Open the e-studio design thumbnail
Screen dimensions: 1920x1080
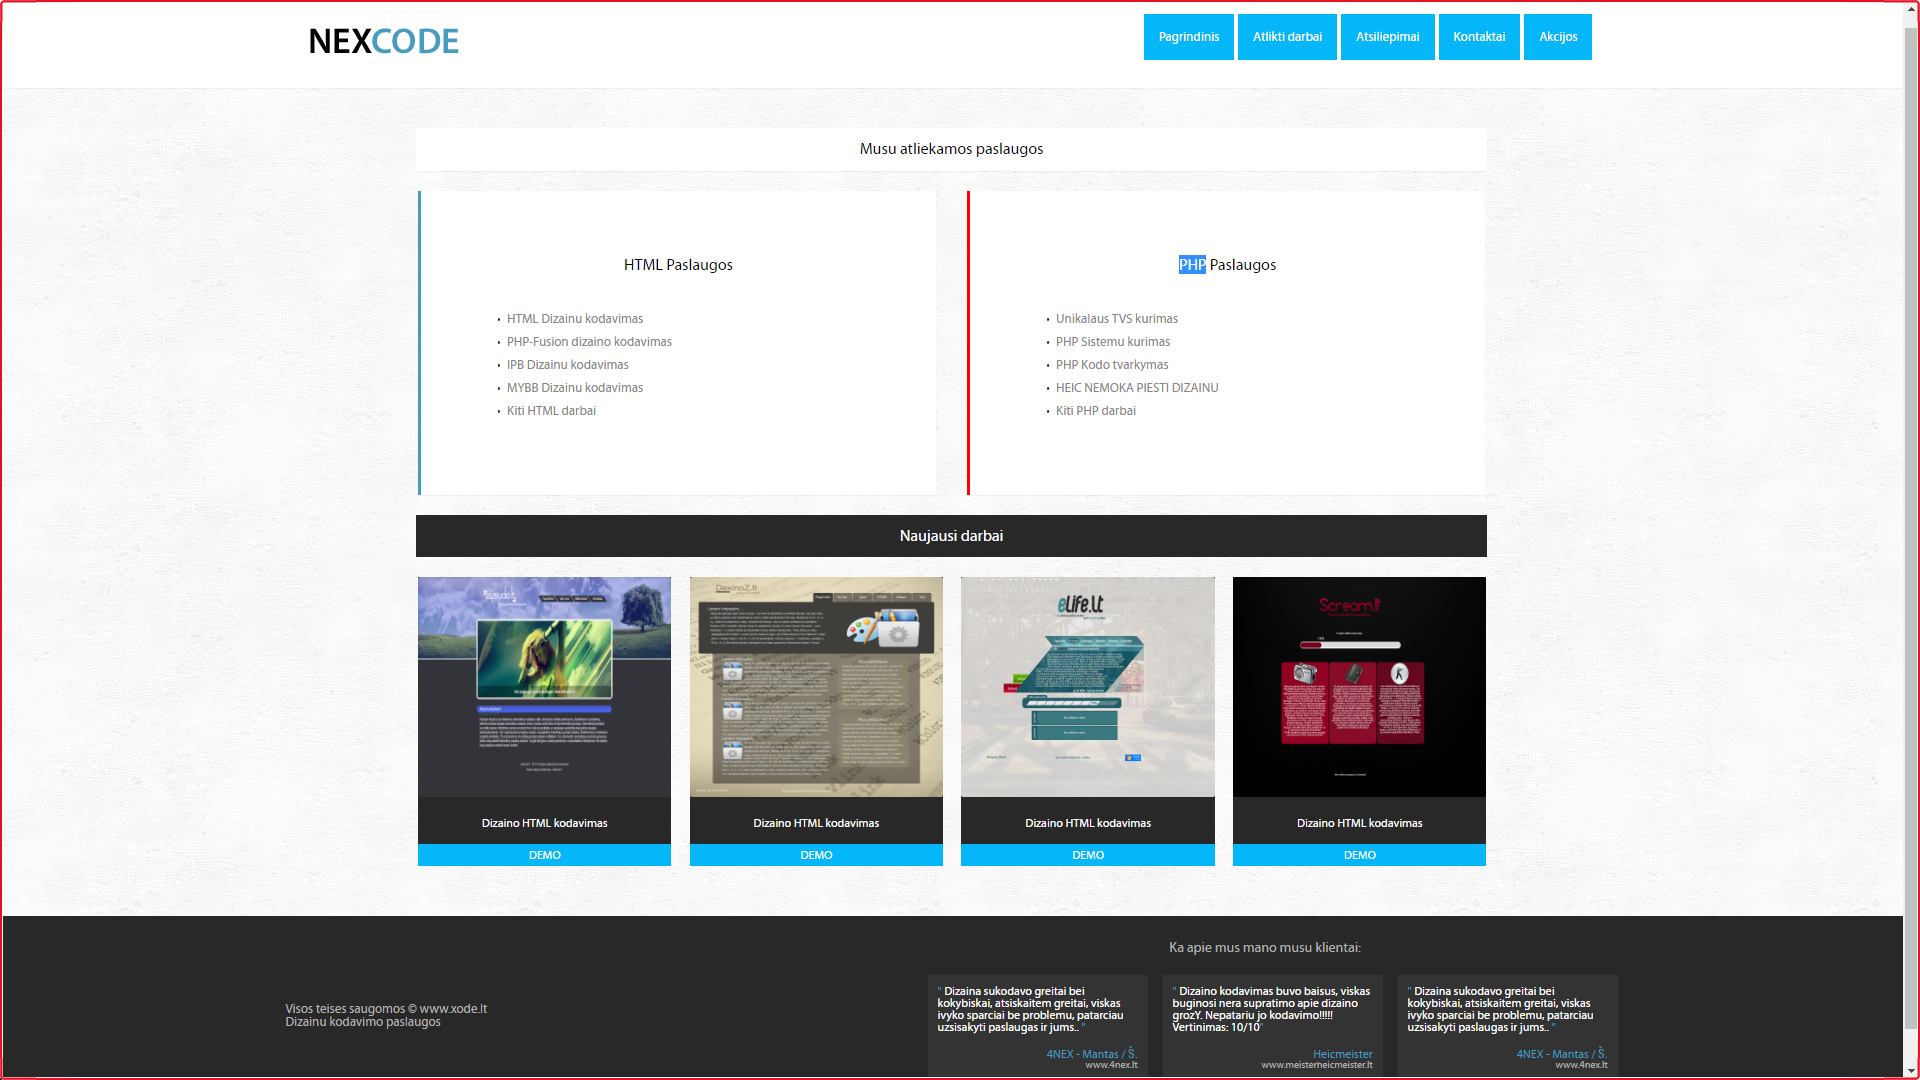tap(544, 687)
